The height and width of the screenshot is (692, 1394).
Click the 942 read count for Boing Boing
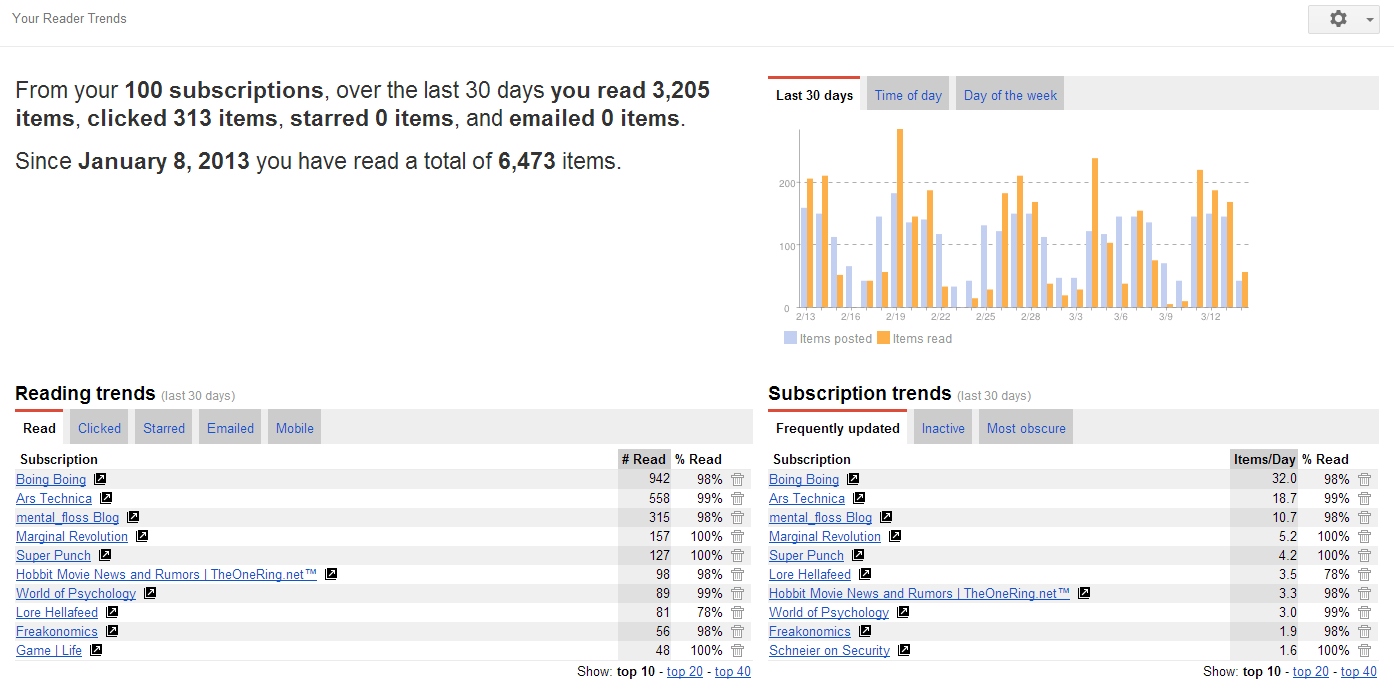(x=659, y=479)
